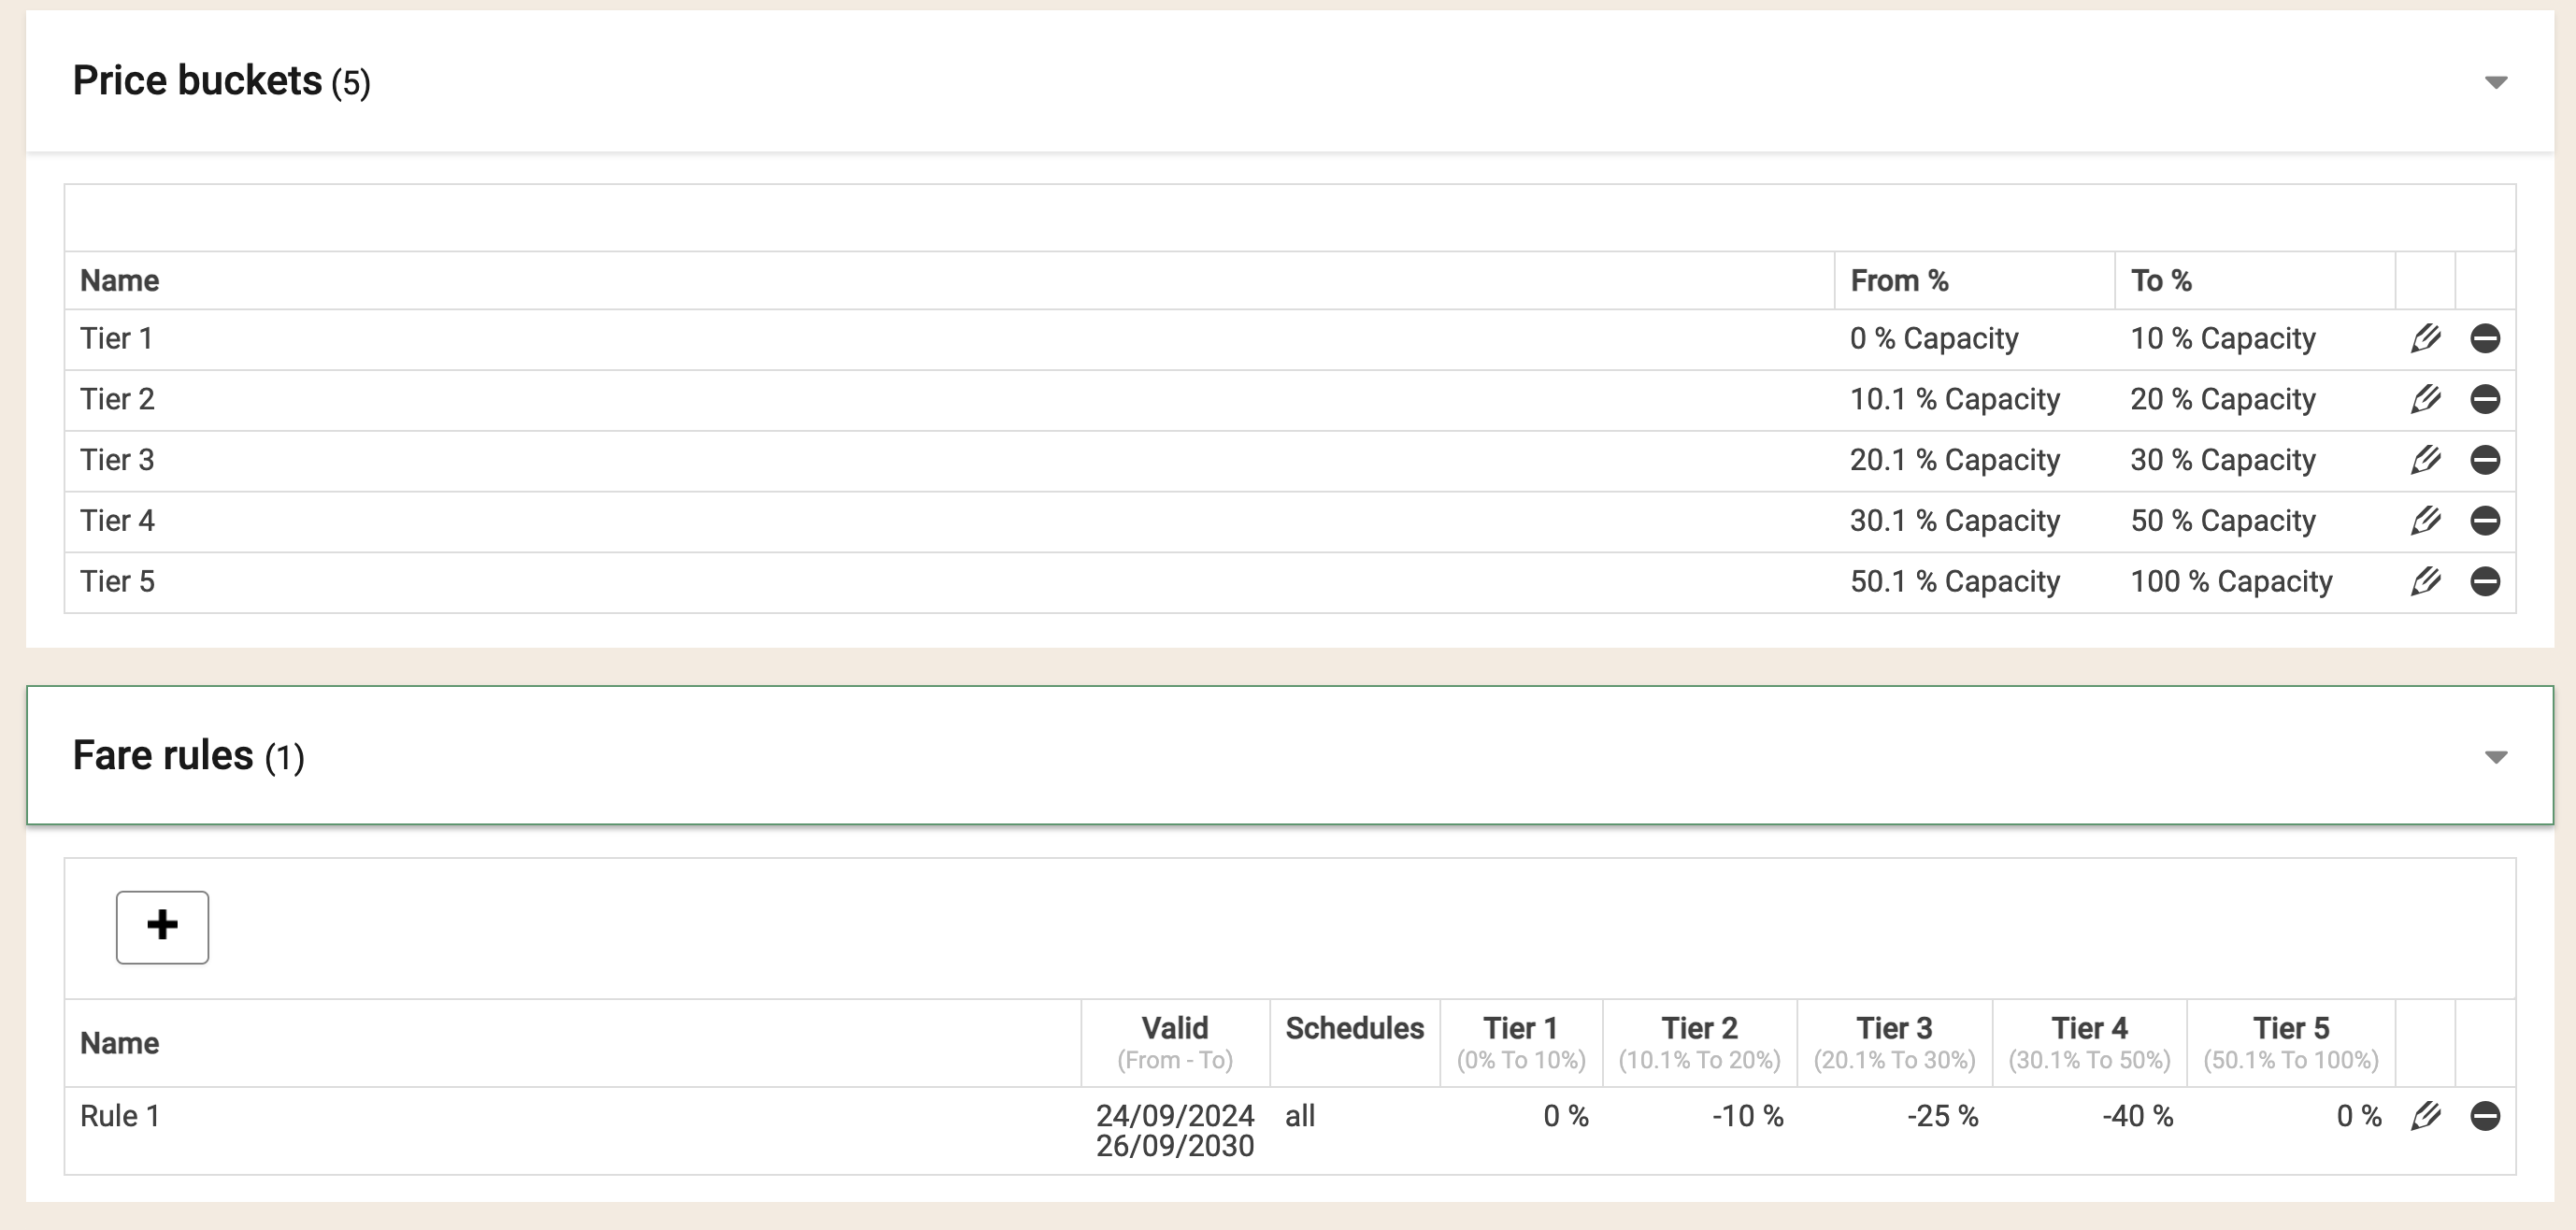The image size is (2576, 1230).
Task: Click the '20.1 % Capacity' cell
Action: [x=1974, y=460]
